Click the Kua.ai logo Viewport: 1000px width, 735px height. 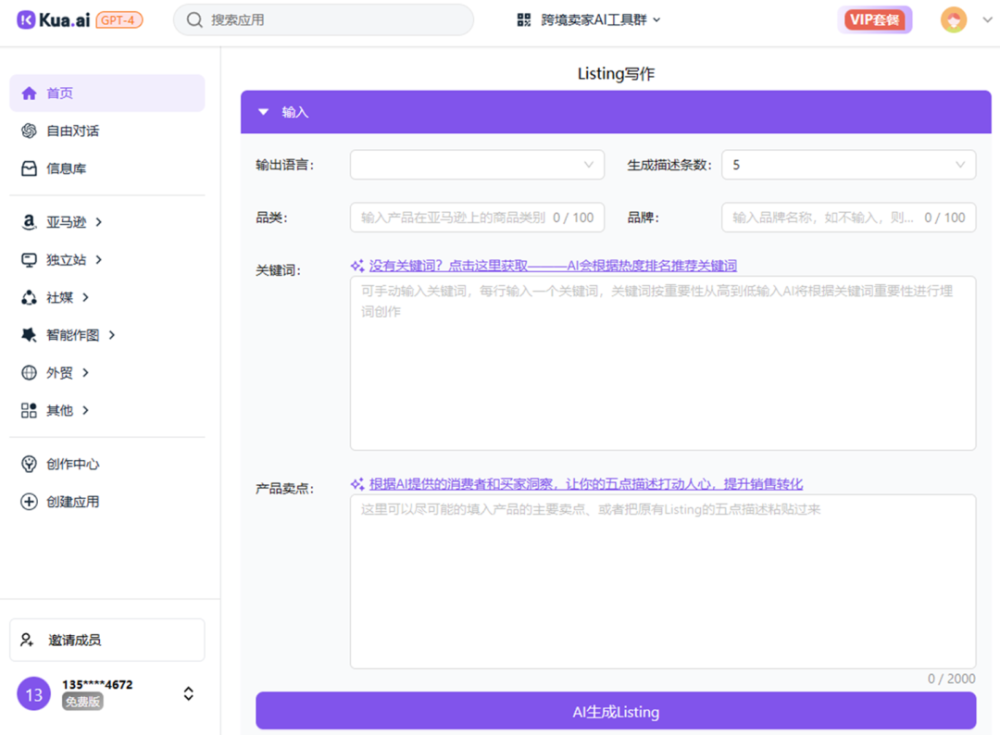click(x=54, y=20)
